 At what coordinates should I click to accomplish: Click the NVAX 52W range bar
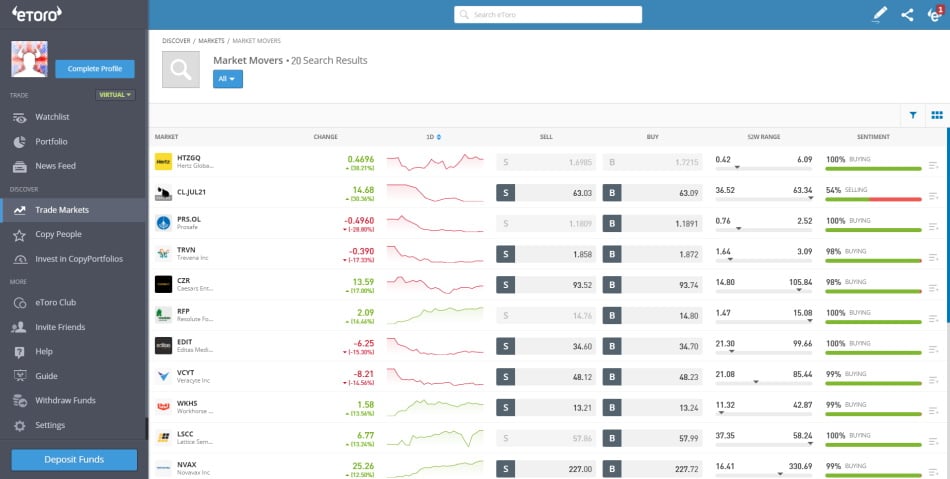coord(763,475)
